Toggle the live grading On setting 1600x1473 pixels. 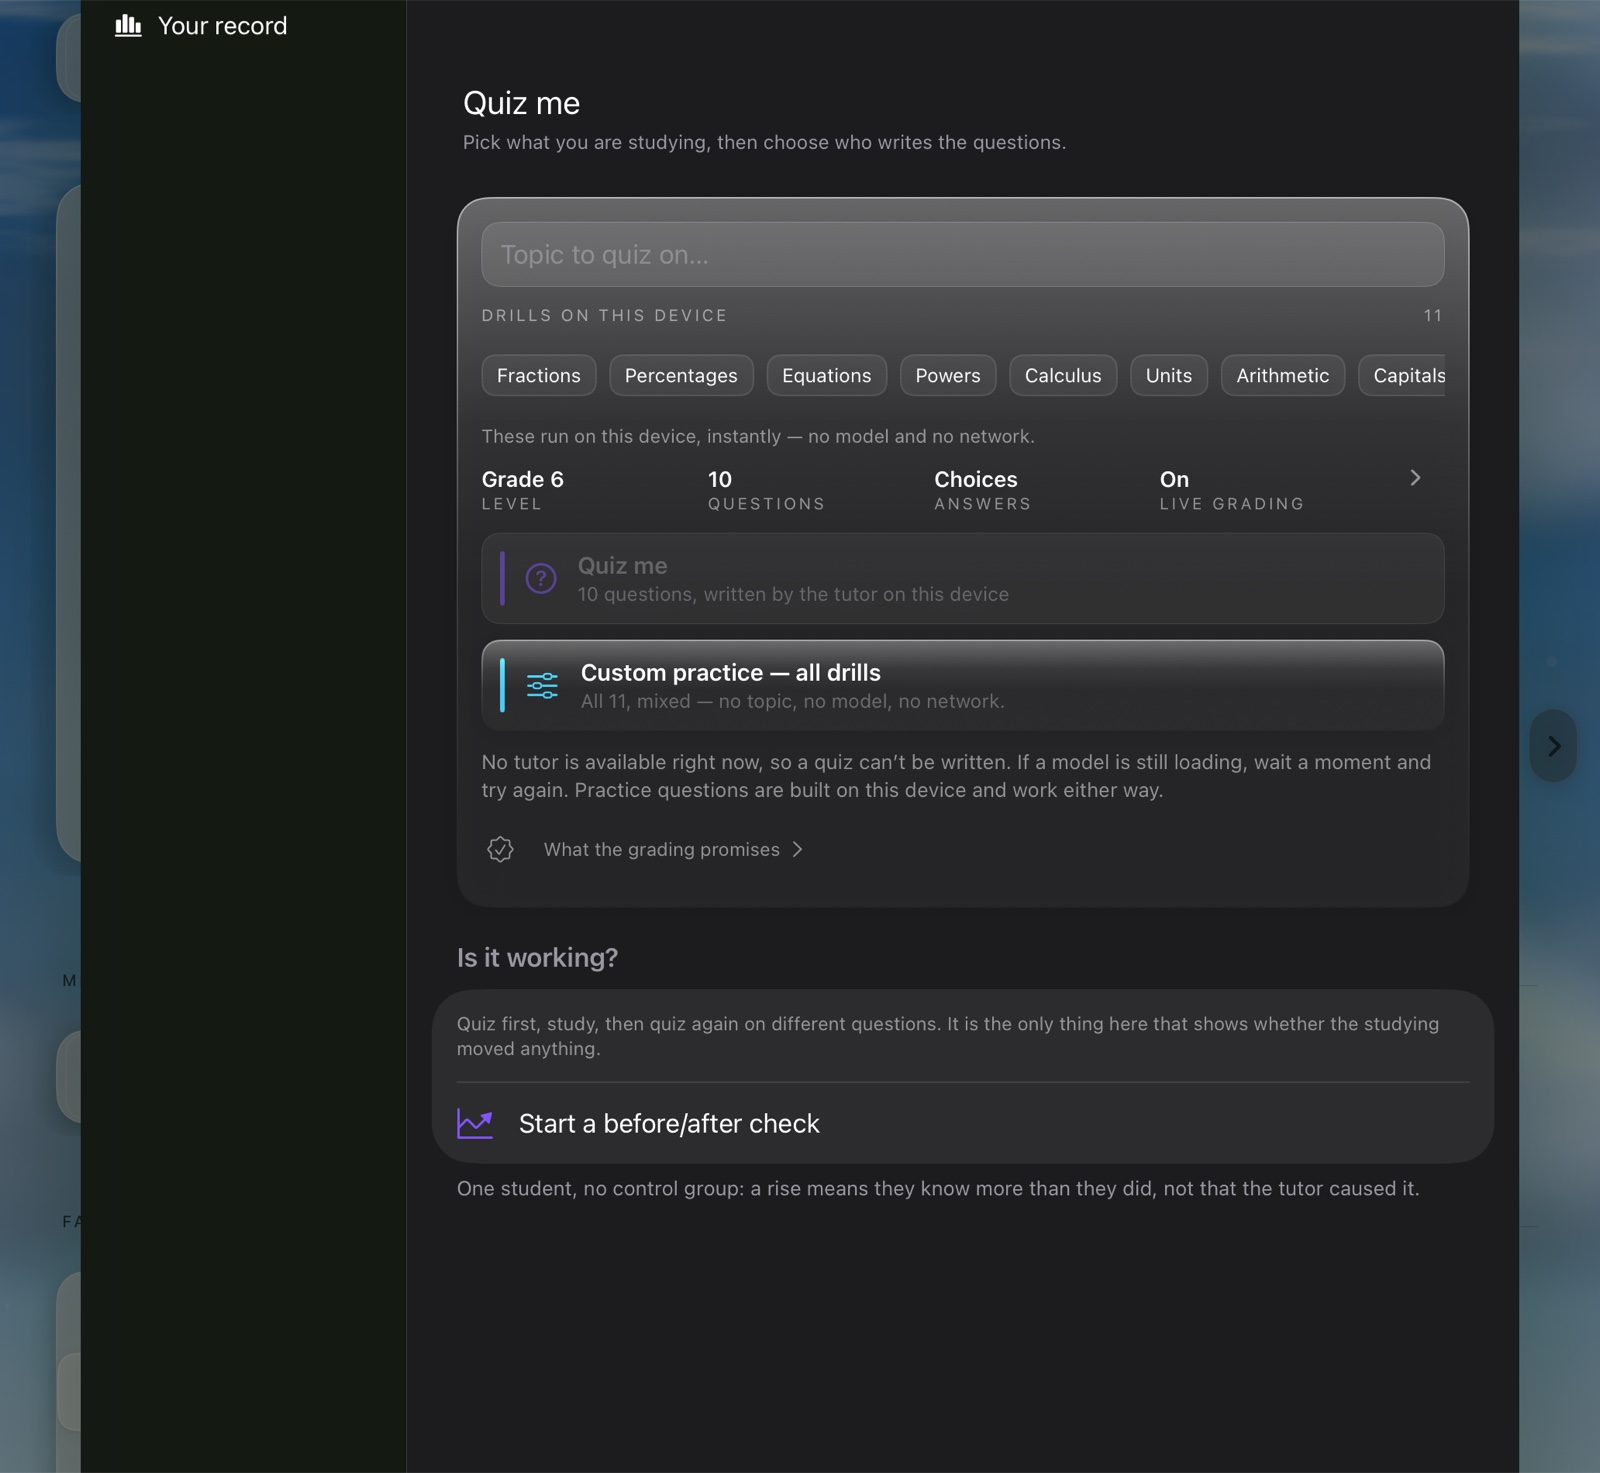click(x=1232, y=490)
